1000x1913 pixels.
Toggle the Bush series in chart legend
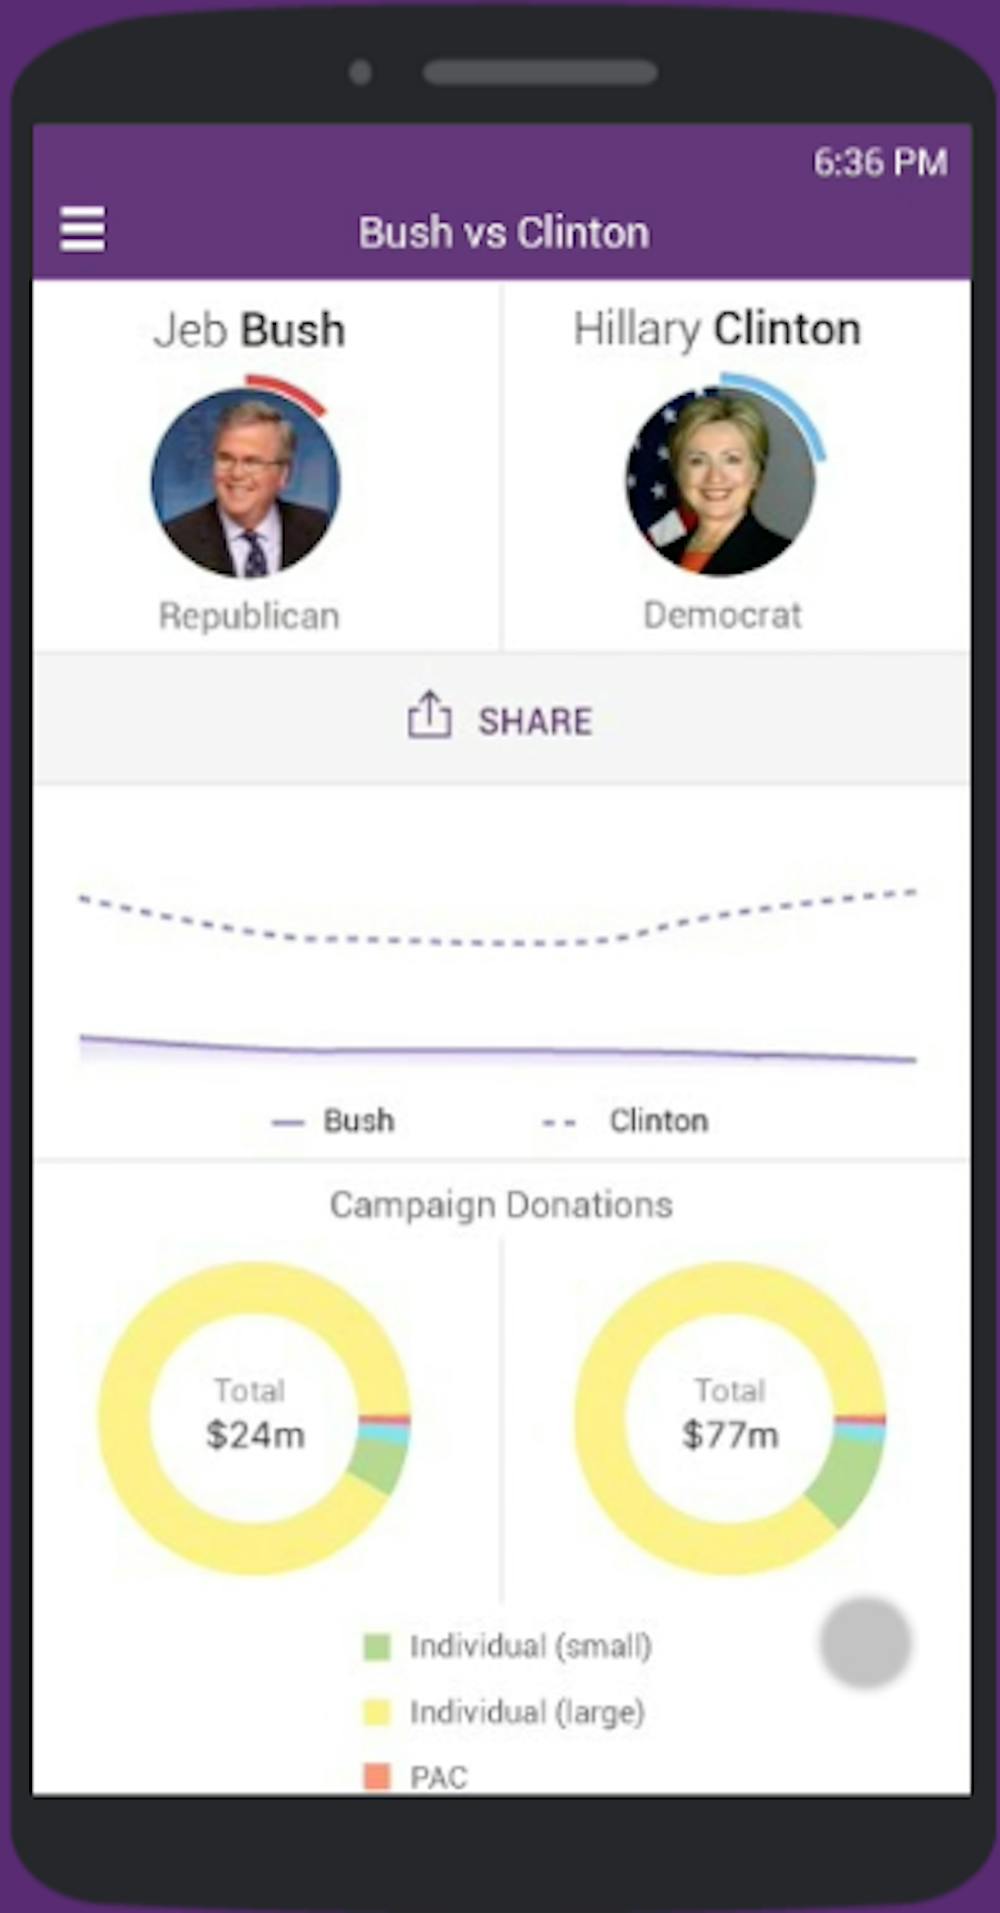[336, 1121]
